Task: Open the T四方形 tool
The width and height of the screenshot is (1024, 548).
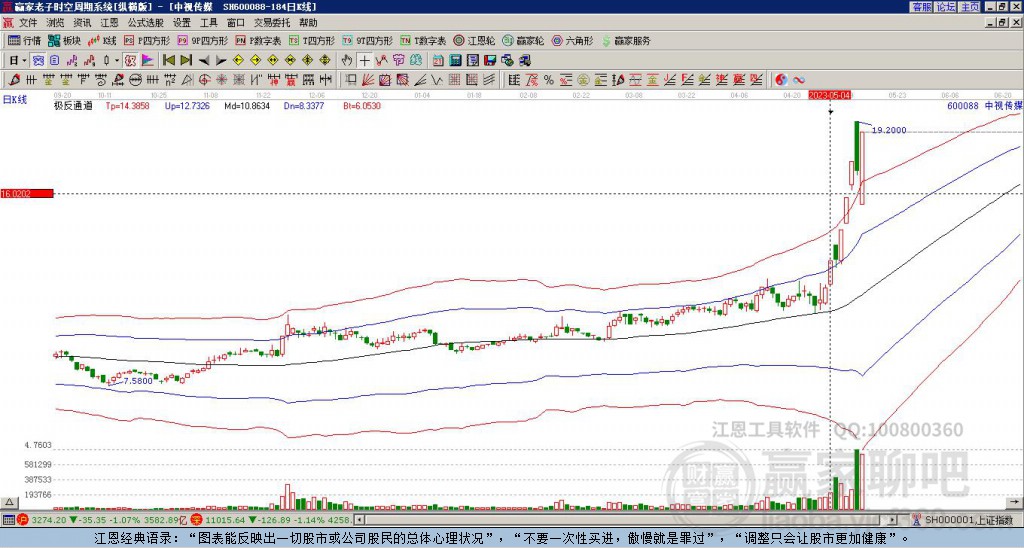Action: [x=312, y=40]
